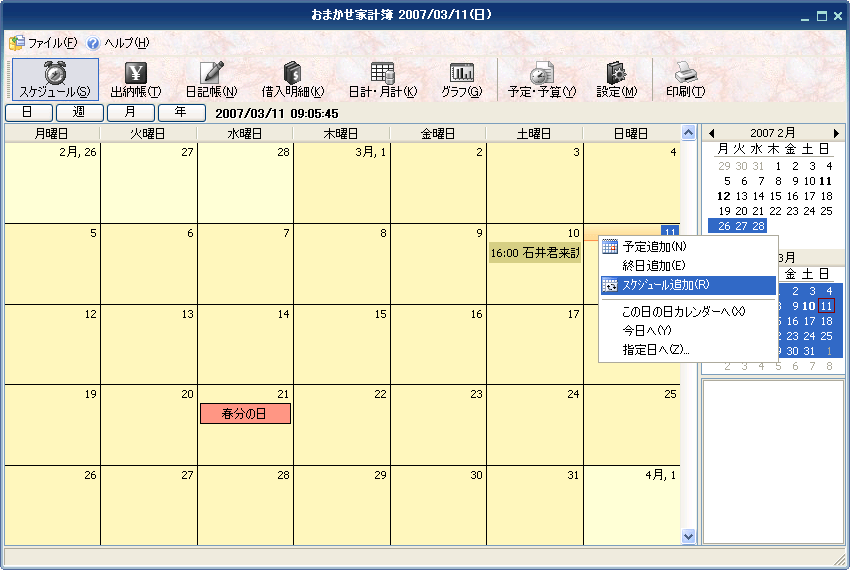Open the 設定 settings icon
The image size is (850, 570).
click(616, 73)
